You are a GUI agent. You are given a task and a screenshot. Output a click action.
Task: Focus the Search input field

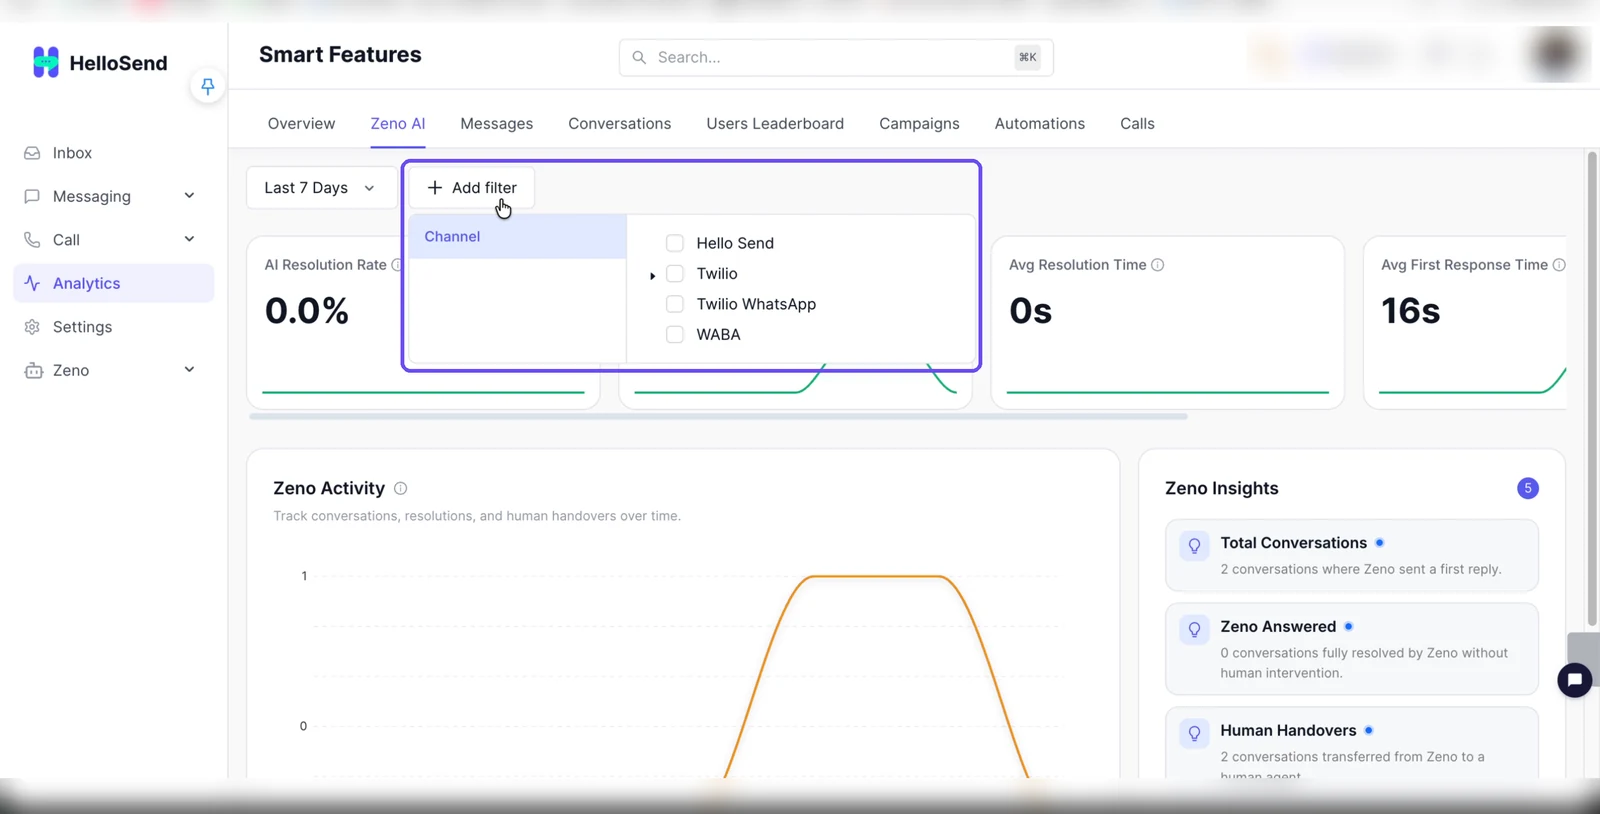click(x=836, y=57)
